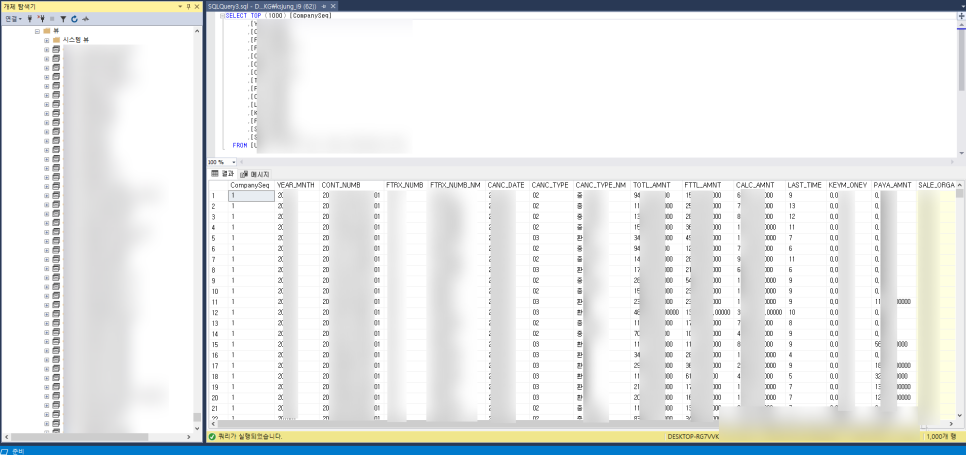Click the results grid horizontal scrollbar

coord(583,424)
